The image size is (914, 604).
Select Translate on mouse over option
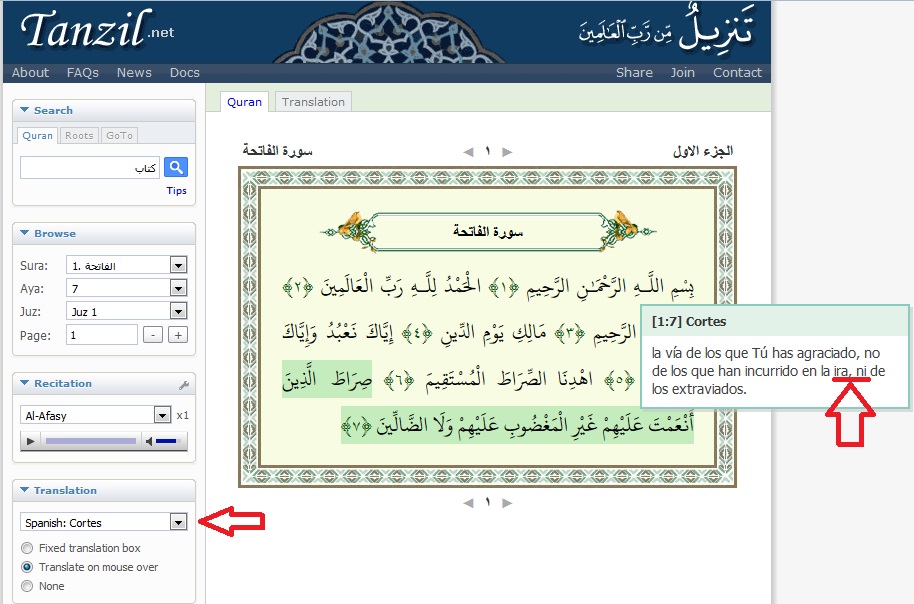pyautogui.click(x=27, y=567)
